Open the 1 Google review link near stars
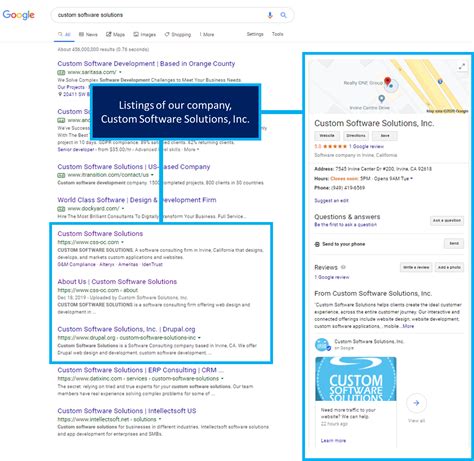The width and height of the screenshot is (474, 461). (366, 146)
